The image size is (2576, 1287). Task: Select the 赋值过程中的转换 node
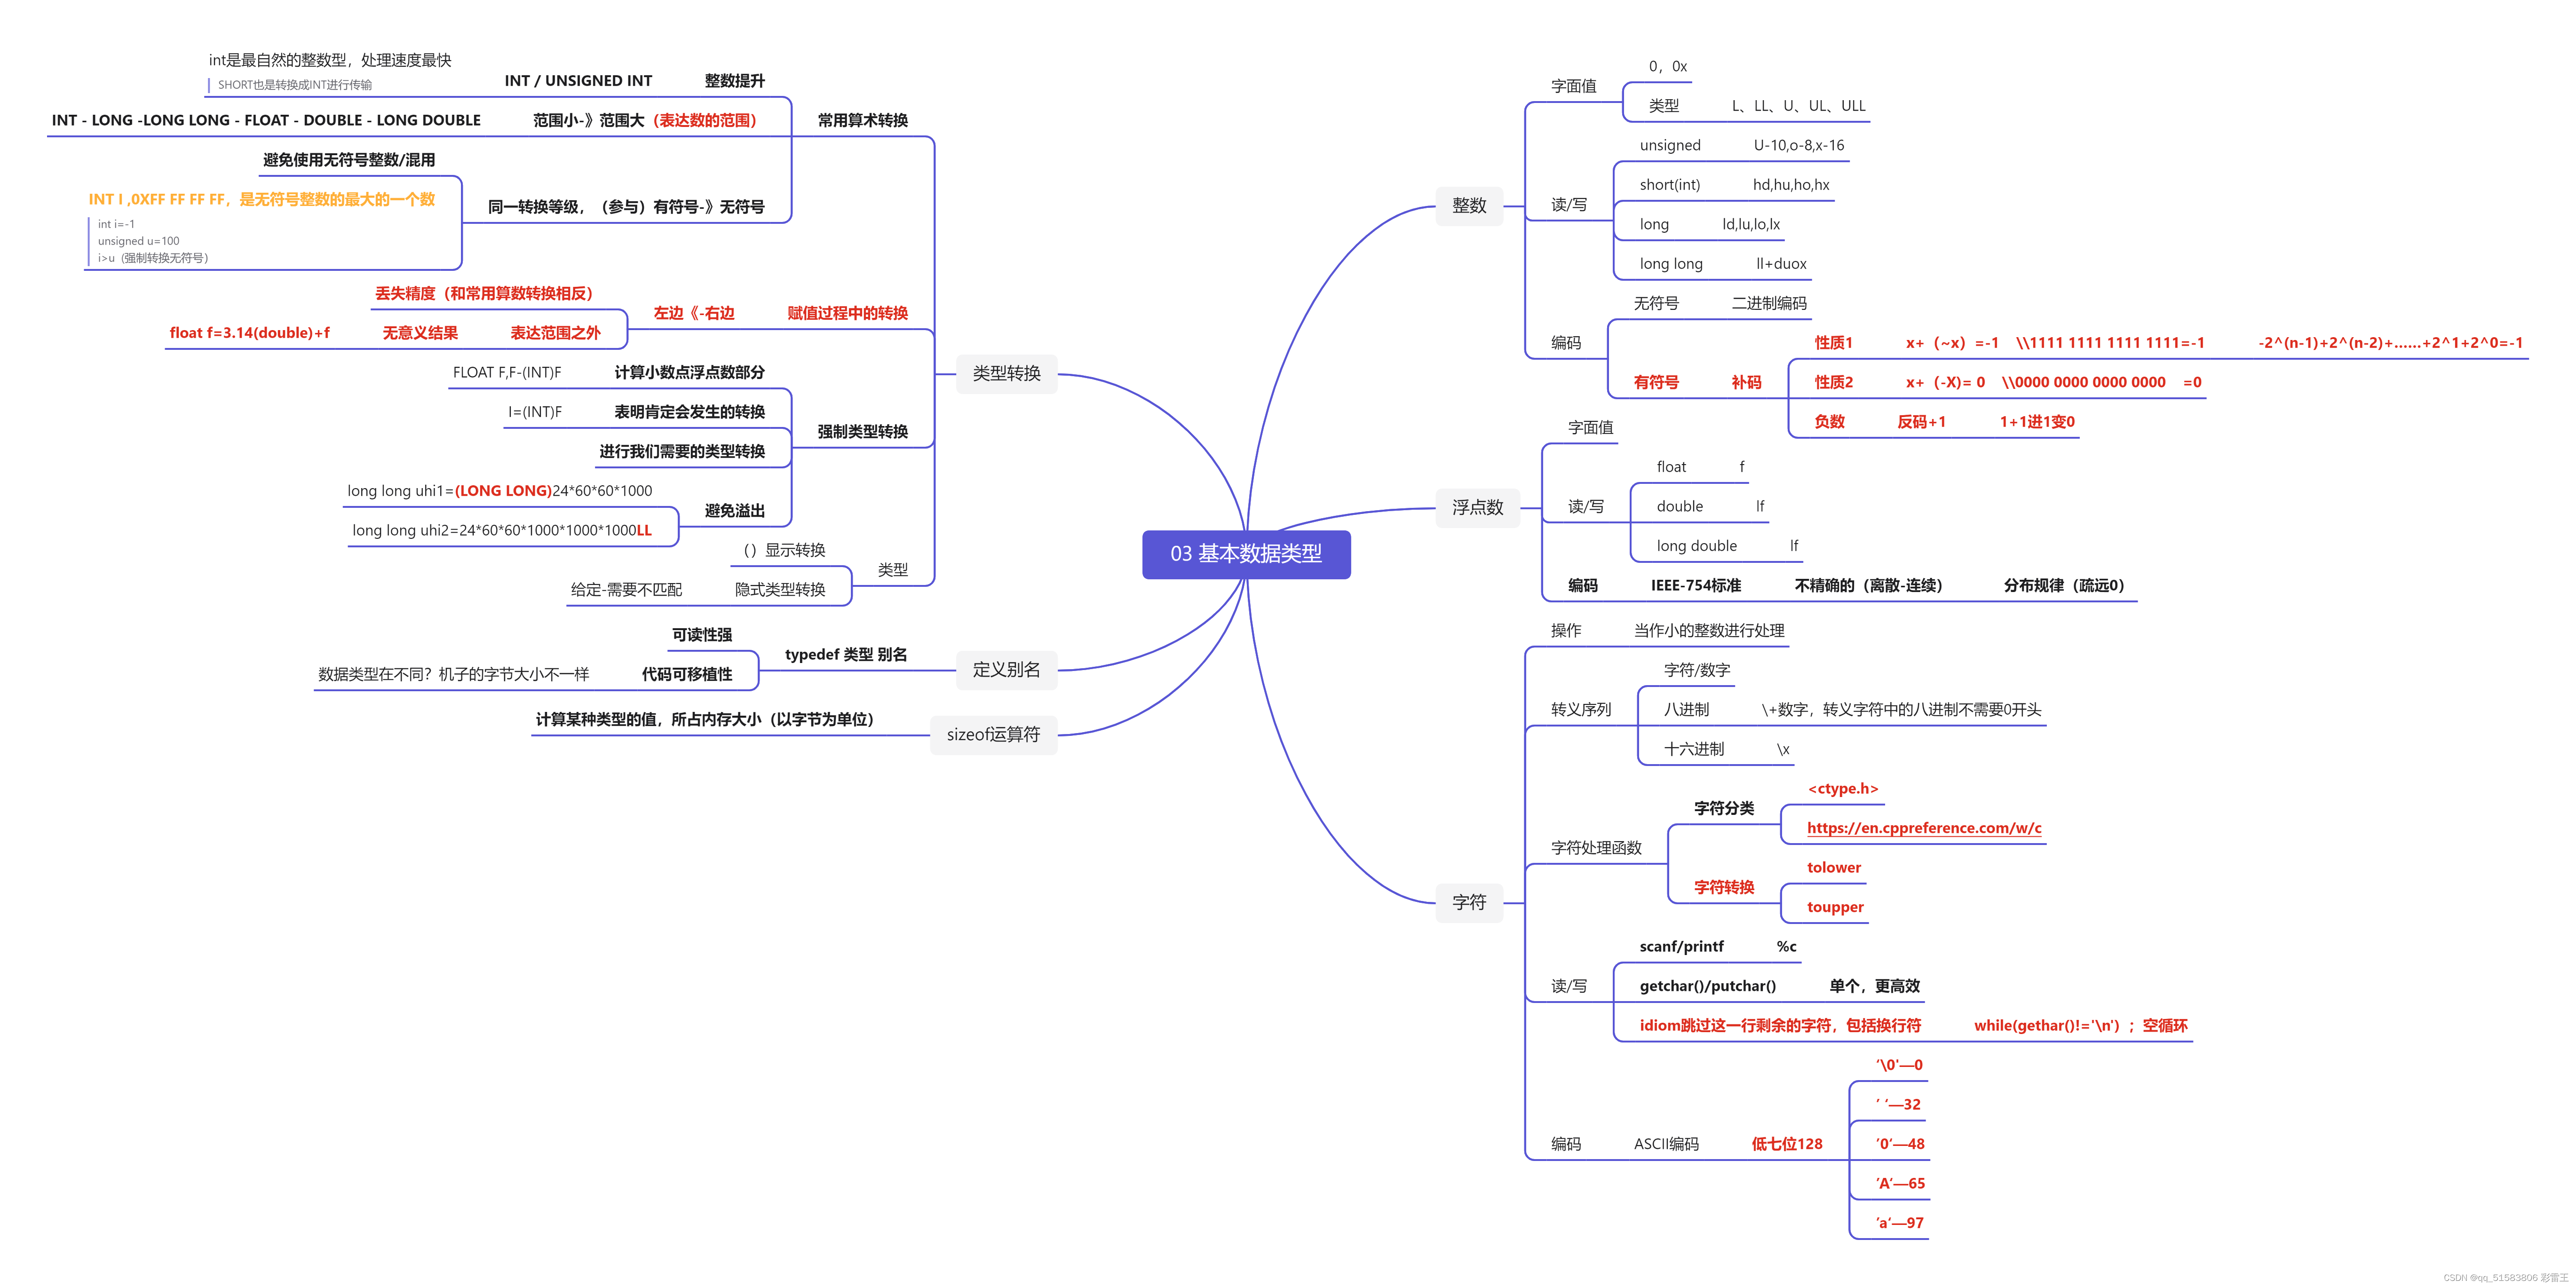click(x=847, y=314)
